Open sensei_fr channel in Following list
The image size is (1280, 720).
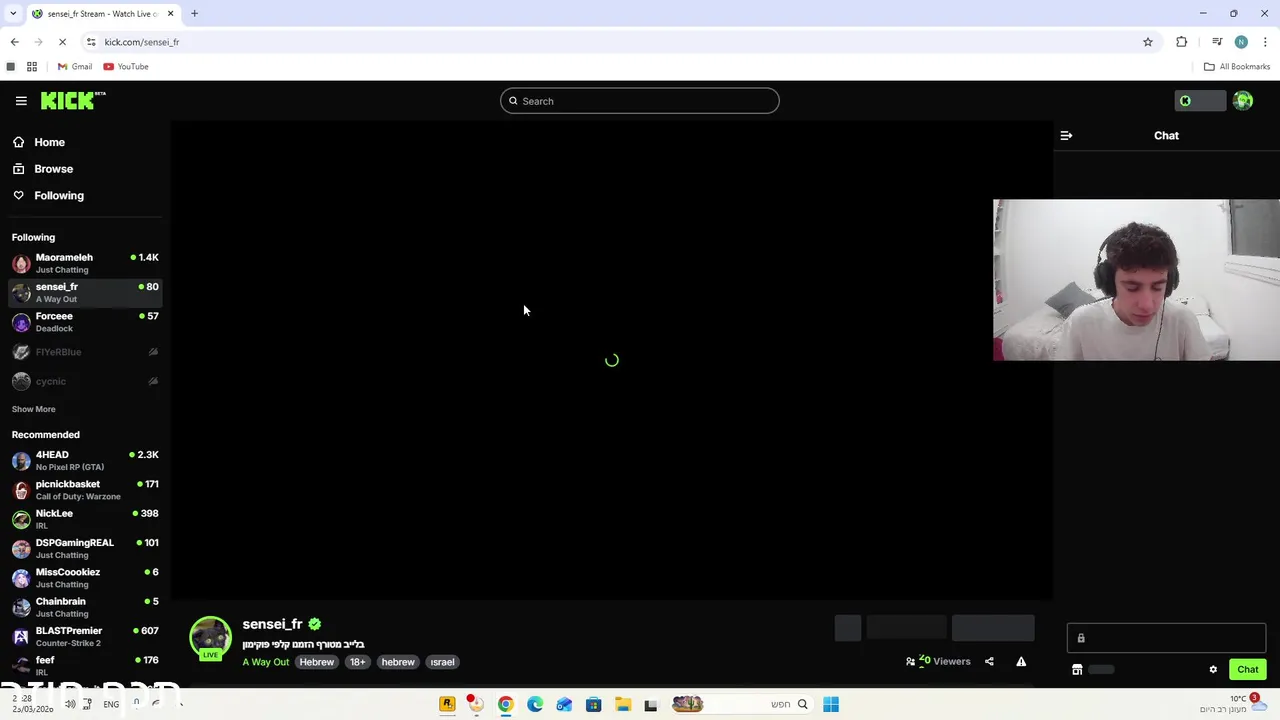(x=85, y=292)
